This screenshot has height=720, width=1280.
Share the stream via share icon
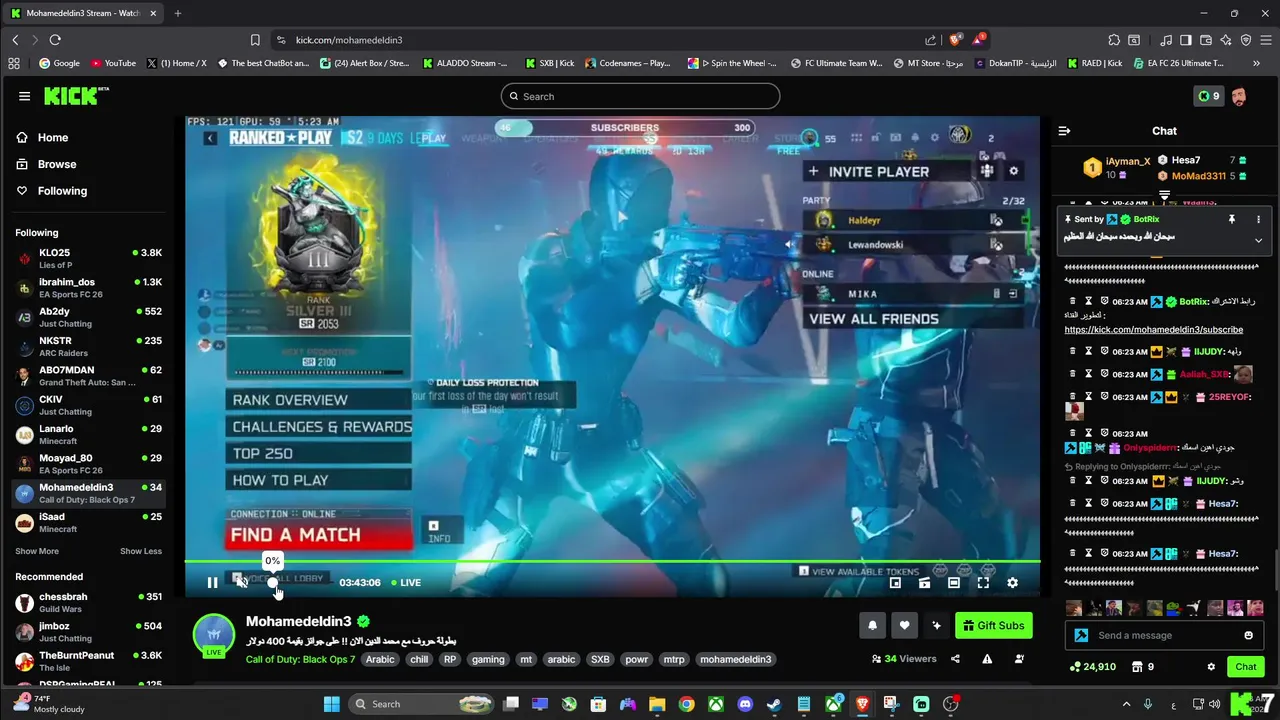955,659
